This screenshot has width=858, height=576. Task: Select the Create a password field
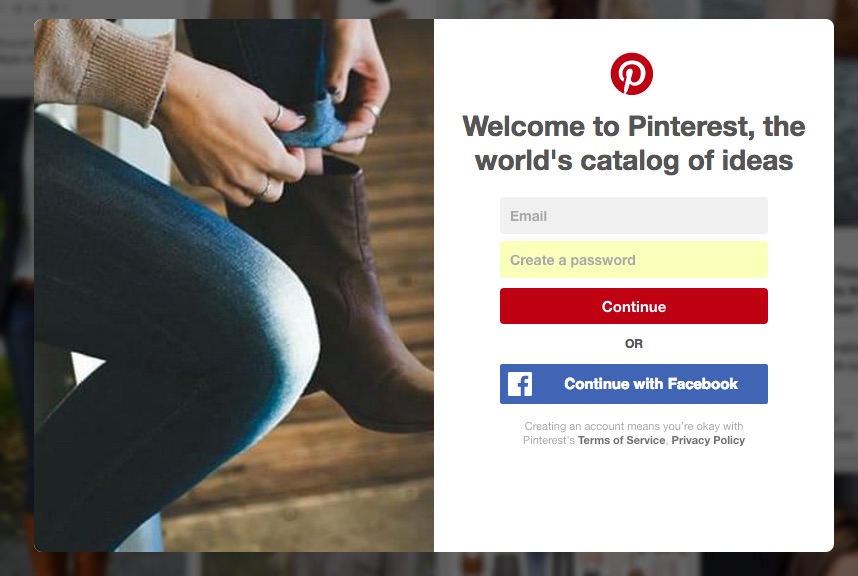[x=634, y=260]
